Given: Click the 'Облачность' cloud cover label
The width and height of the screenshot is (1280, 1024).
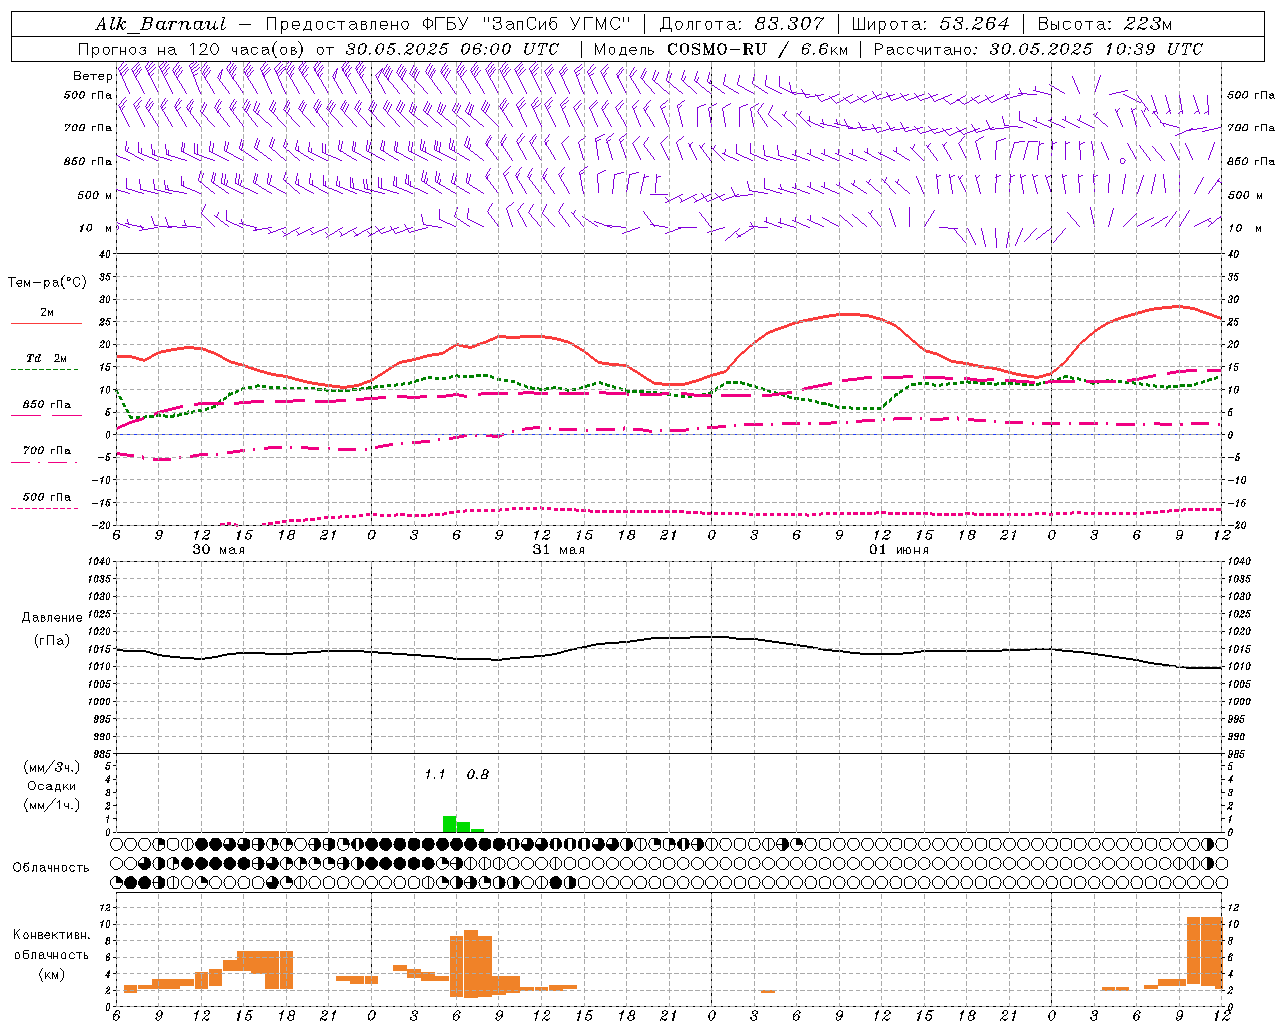Looking at the screenshot, I should [51, 868].
